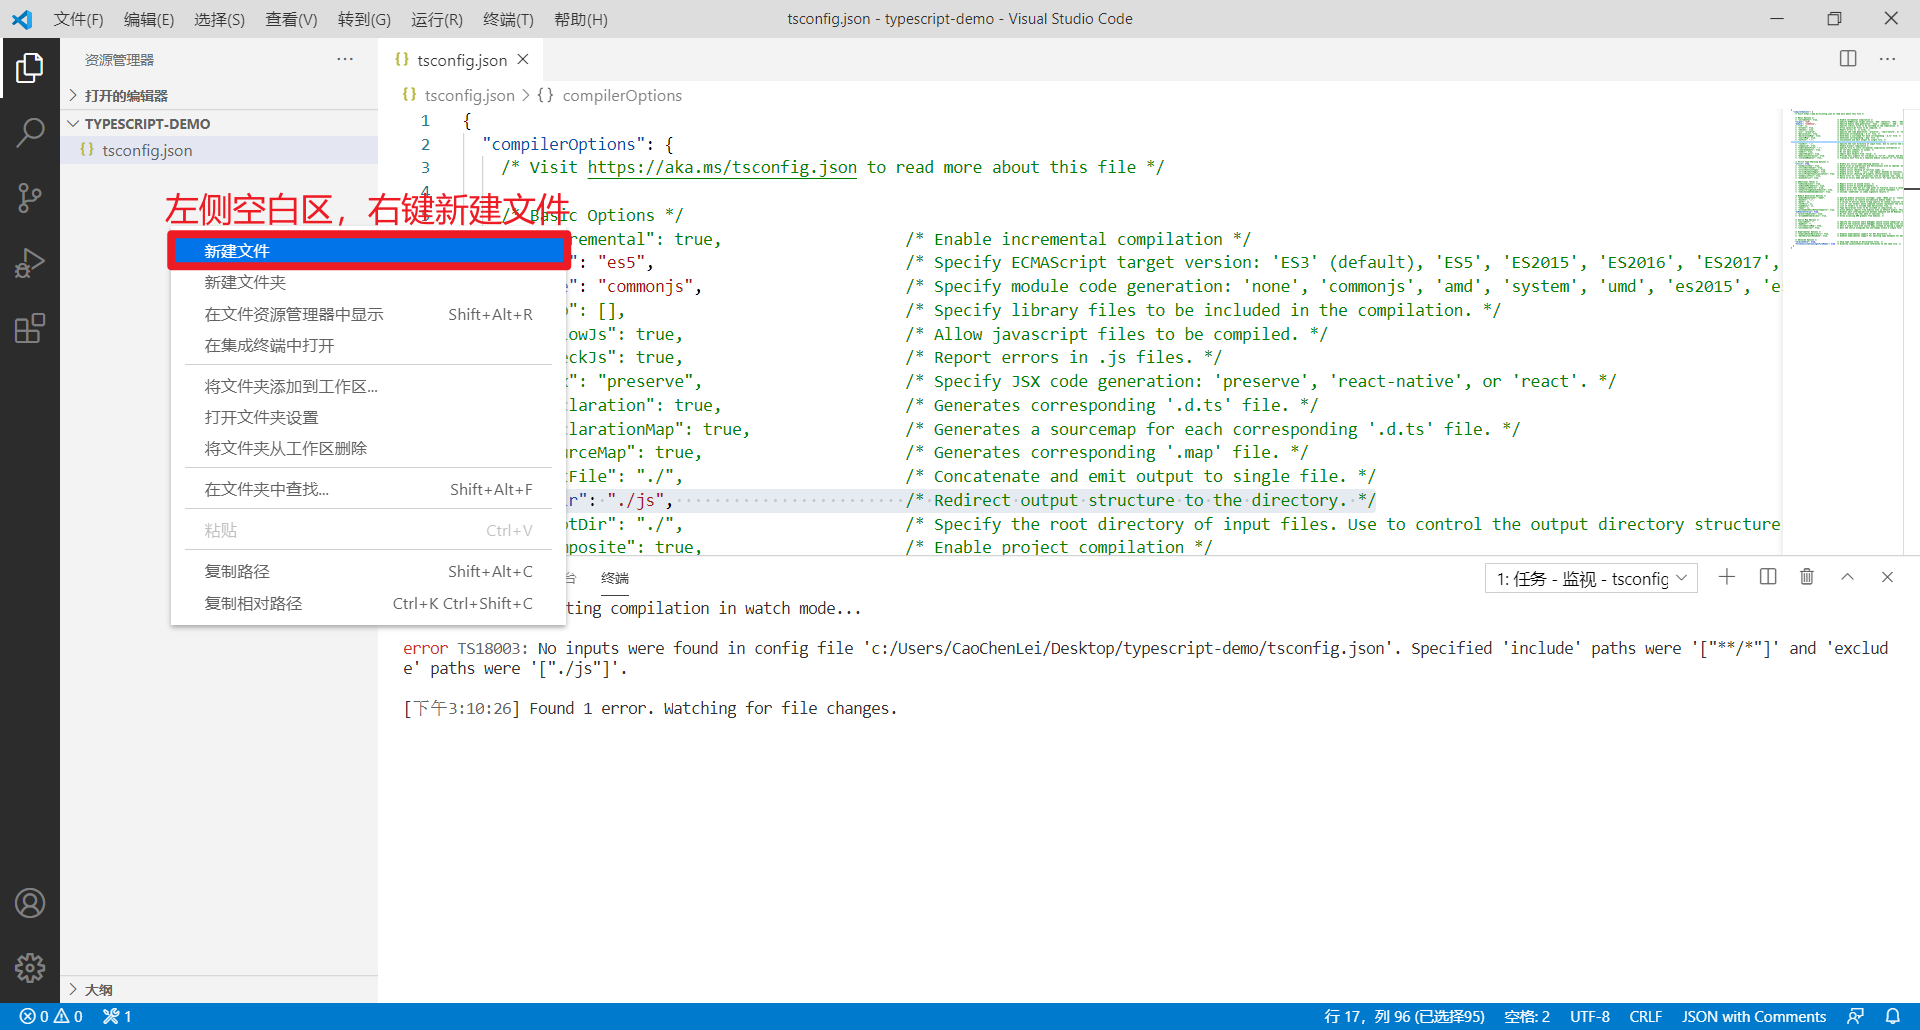
Task: Open the 文件(F) menu
Action: pyautogui.click(x=78, y=19)
